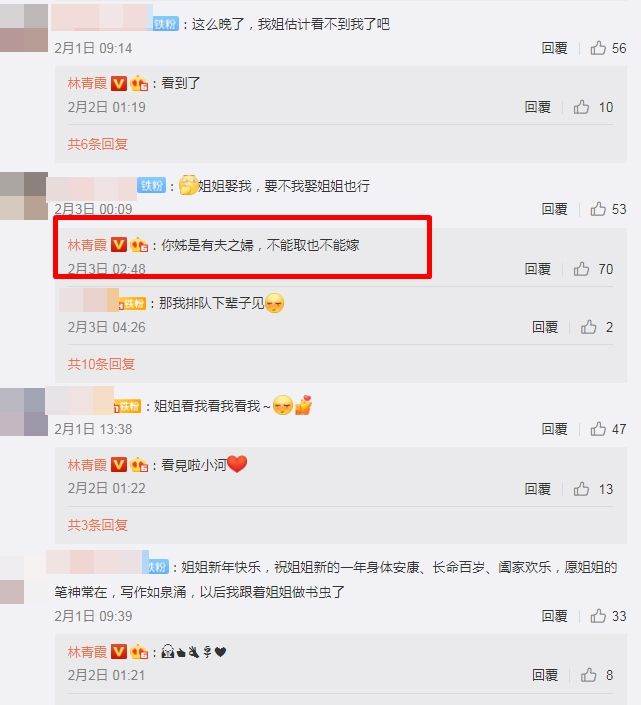This screenshot has height=705, width=641.
Task: Like the comment posted 2月1日 13:38
Action: 598,429
